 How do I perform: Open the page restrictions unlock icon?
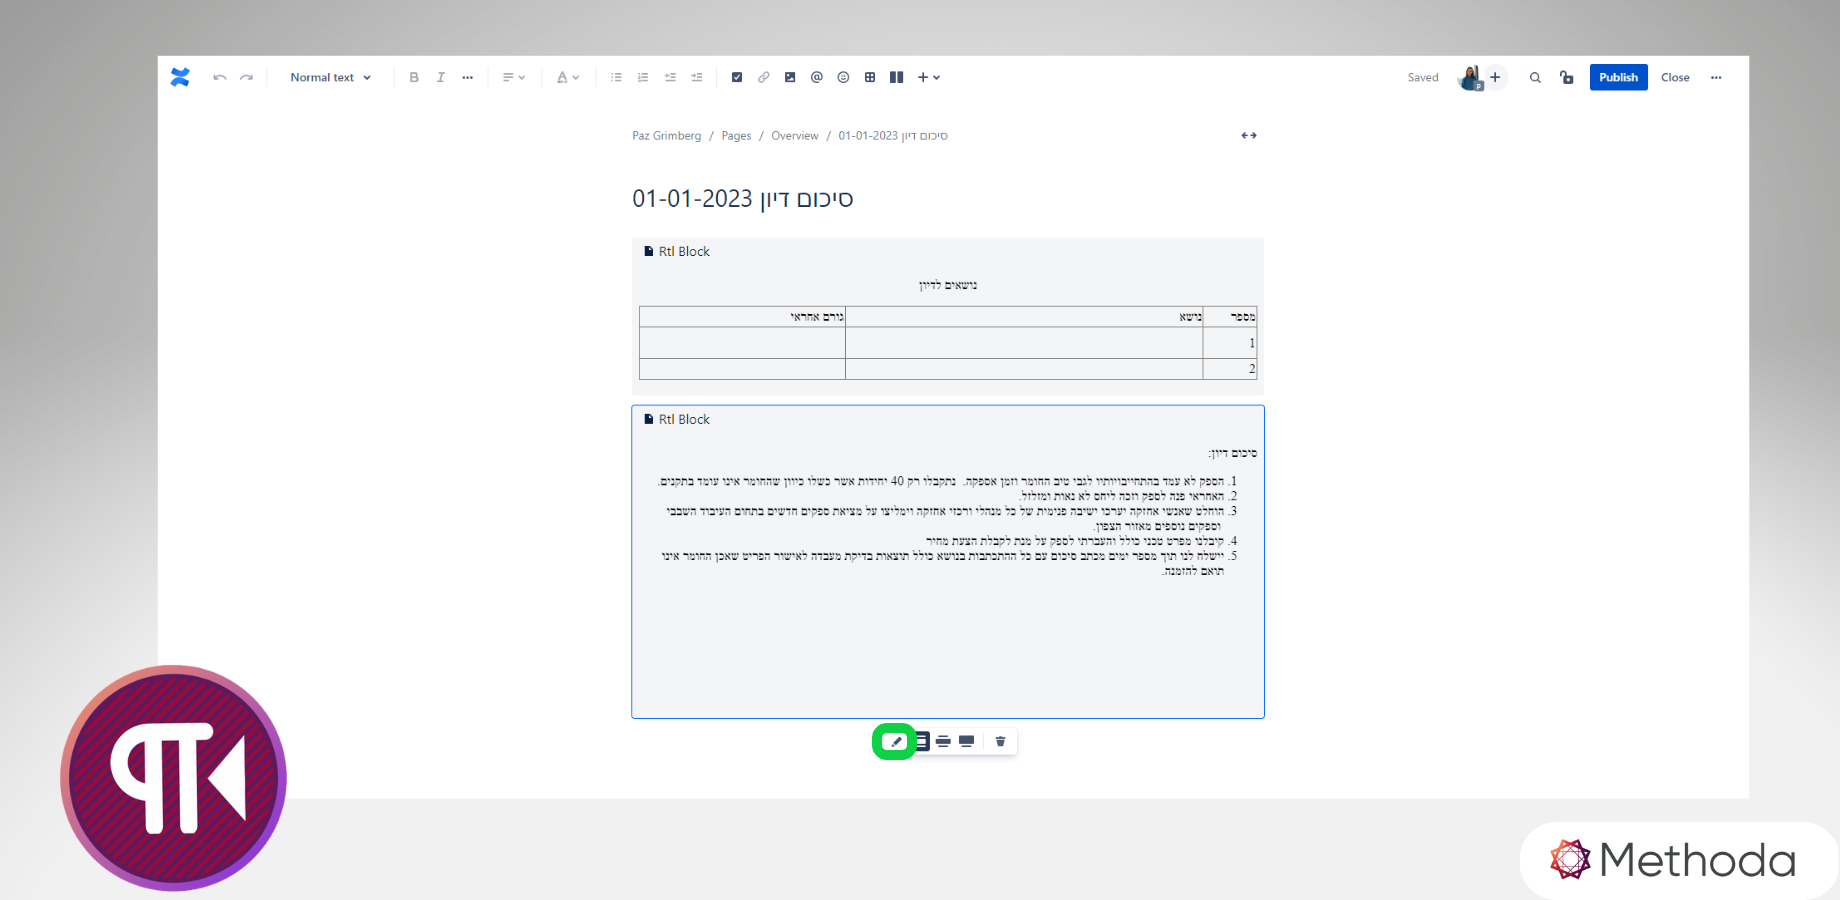1566,77
